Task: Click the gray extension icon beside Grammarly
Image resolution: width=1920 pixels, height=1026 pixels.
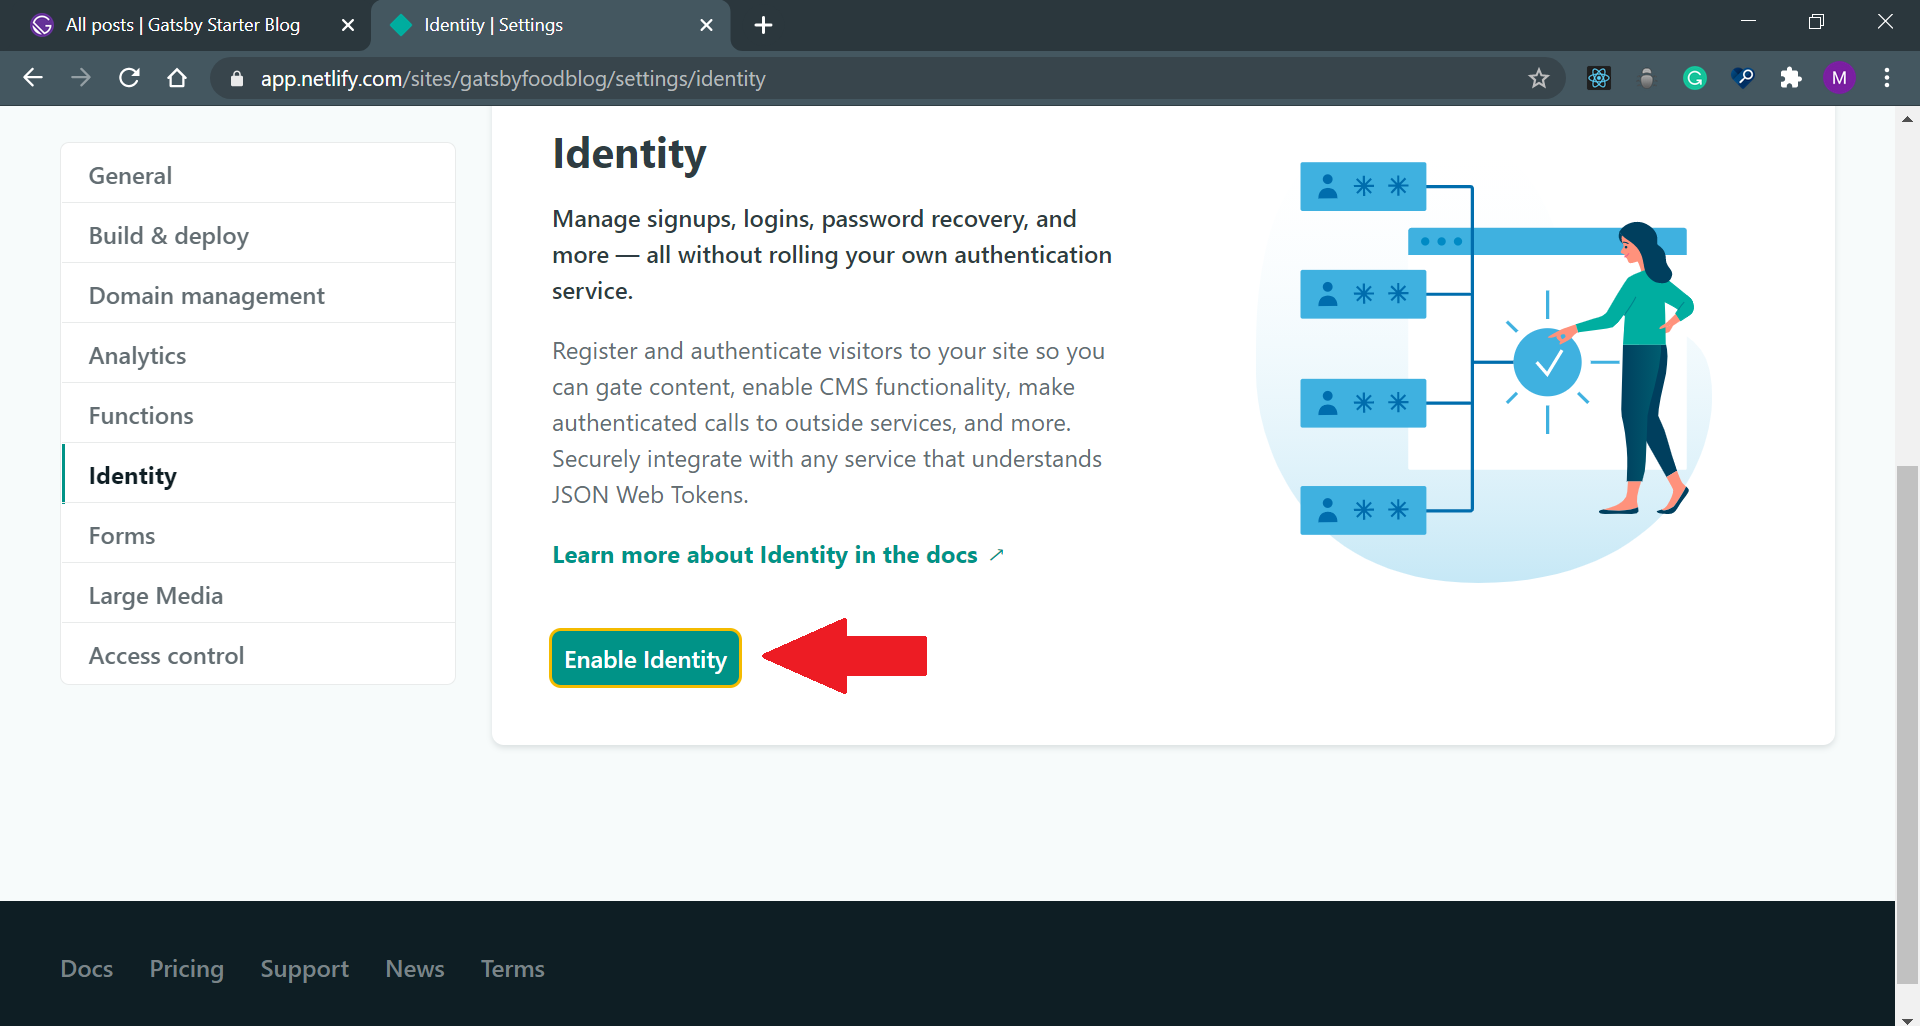Action: click(x=1647, y=78)
